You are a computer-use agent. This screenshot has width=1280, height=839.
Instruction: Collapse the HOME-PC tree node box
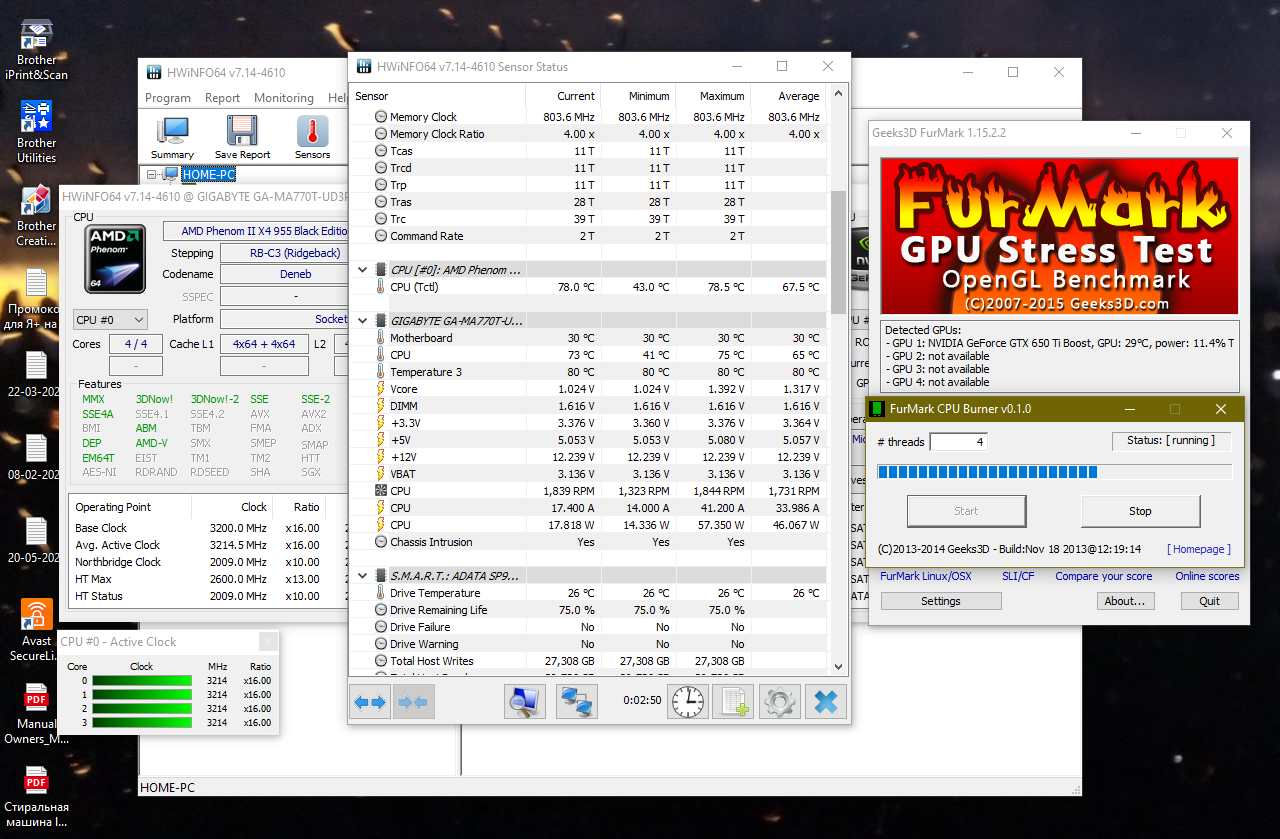pos(153,175)
